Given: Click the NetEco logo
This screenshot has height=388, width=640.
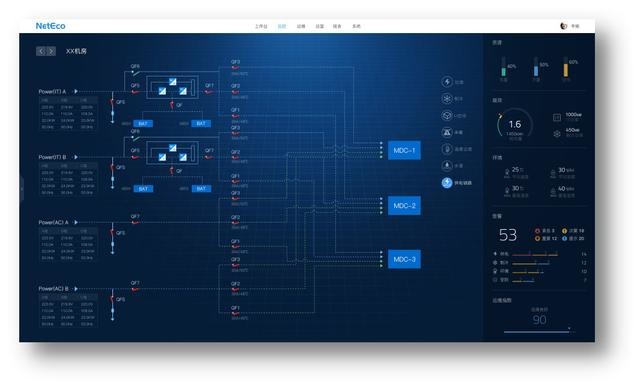Looking at the screenshot, I should 50,26.
